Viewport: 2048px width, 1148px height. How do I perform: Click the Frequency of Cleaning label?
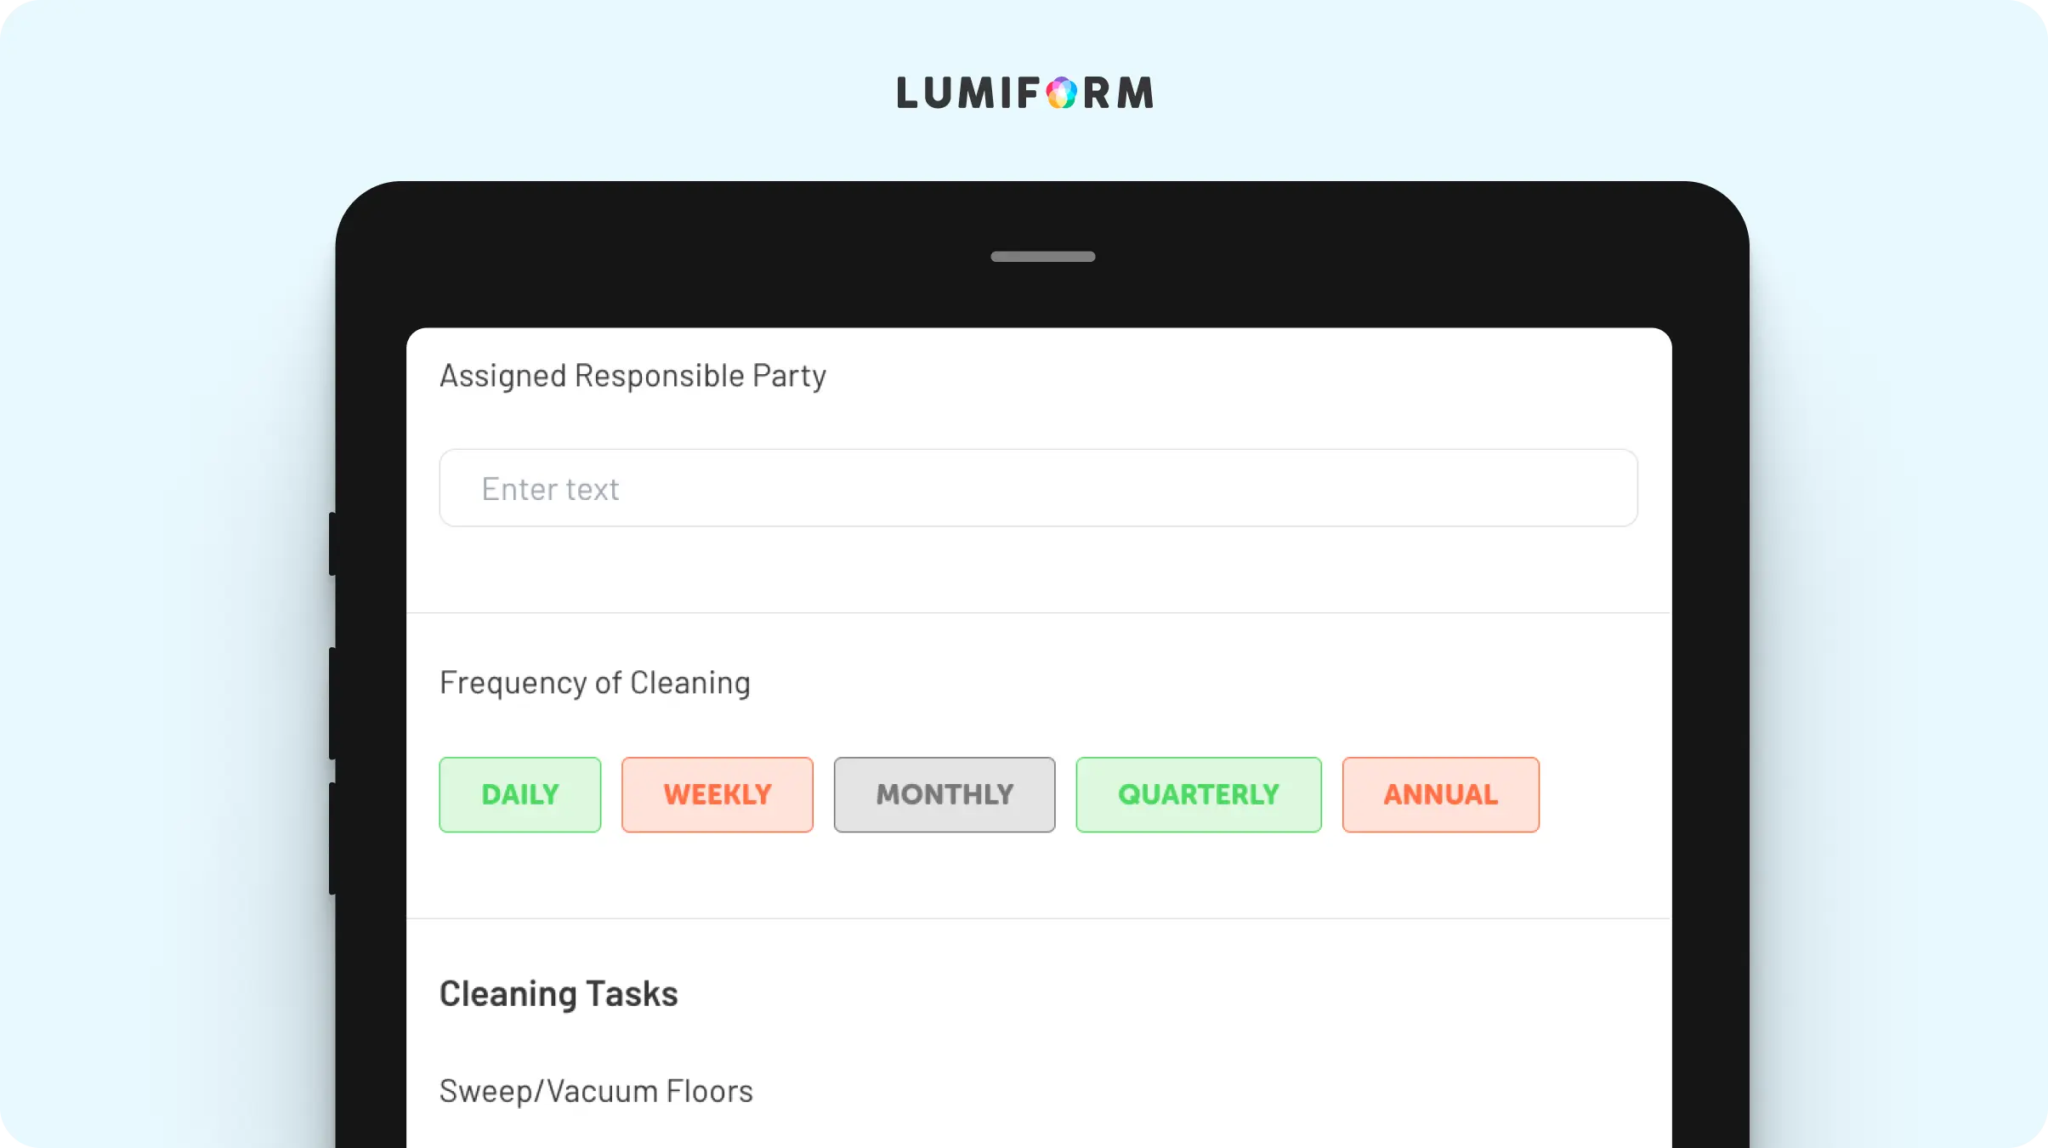coord(595,683)
